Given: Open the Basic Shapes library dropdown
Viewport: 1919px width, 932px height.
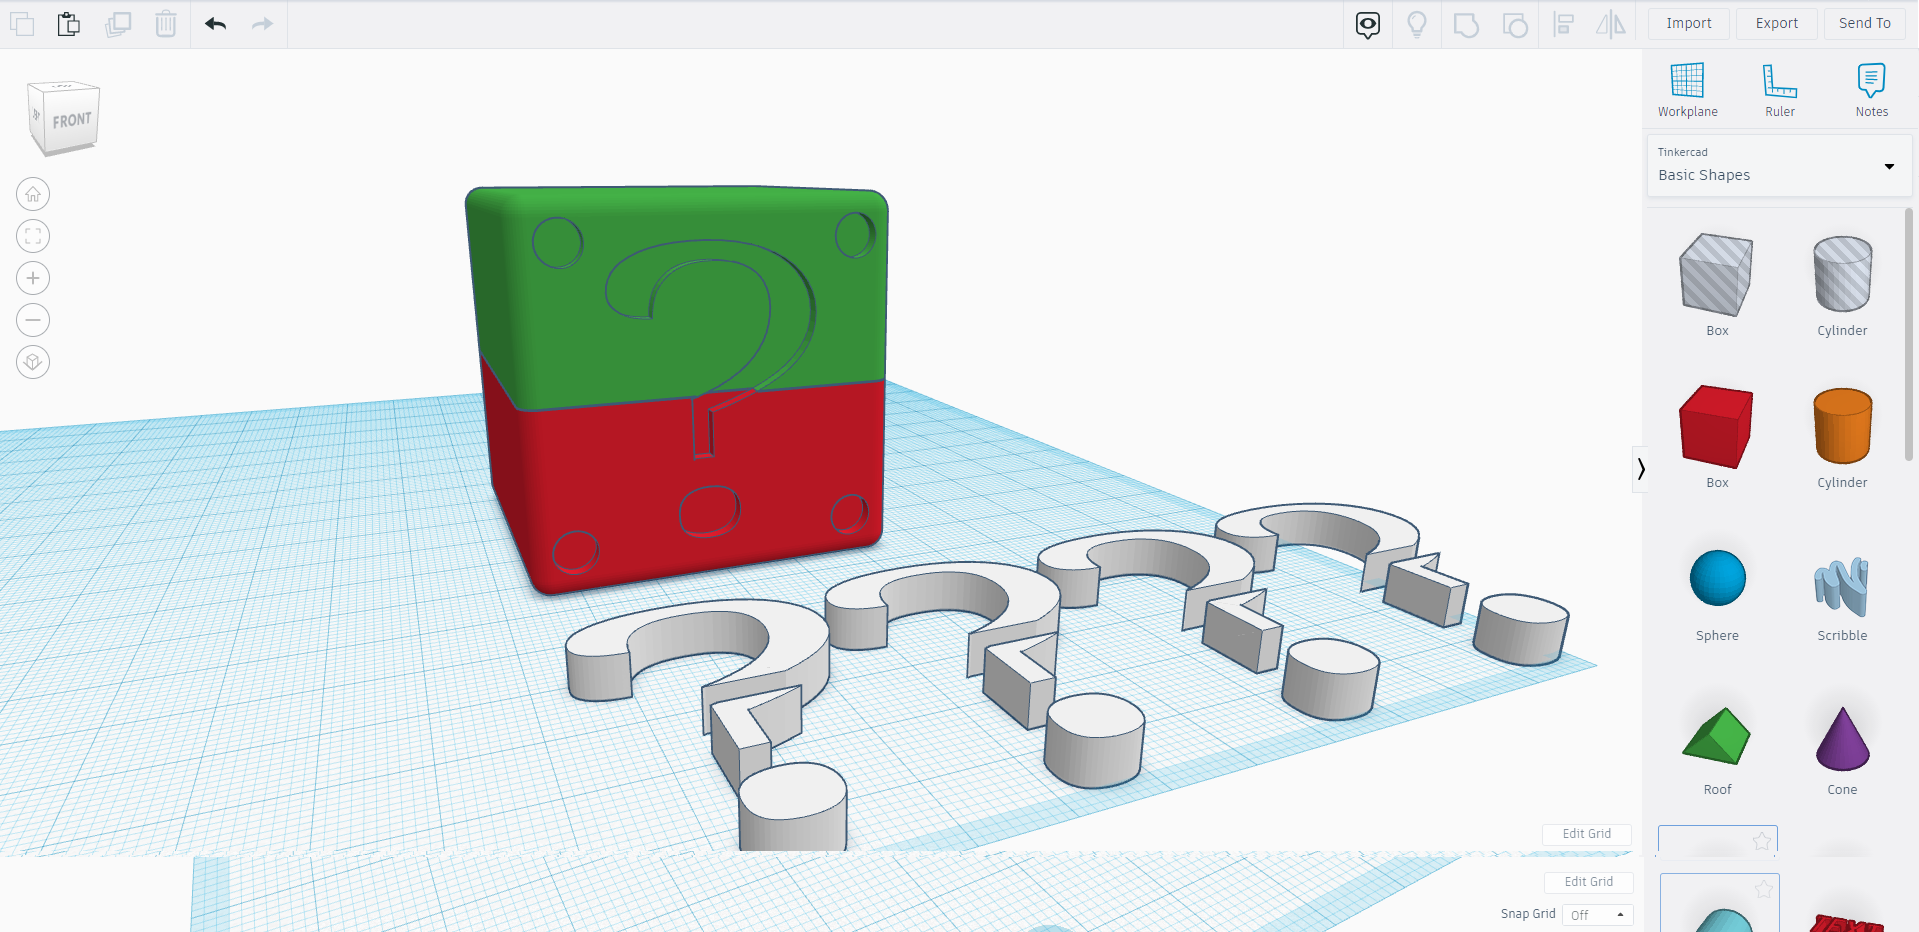Looking at the screenshot, I should click(x=1779, y=165).
